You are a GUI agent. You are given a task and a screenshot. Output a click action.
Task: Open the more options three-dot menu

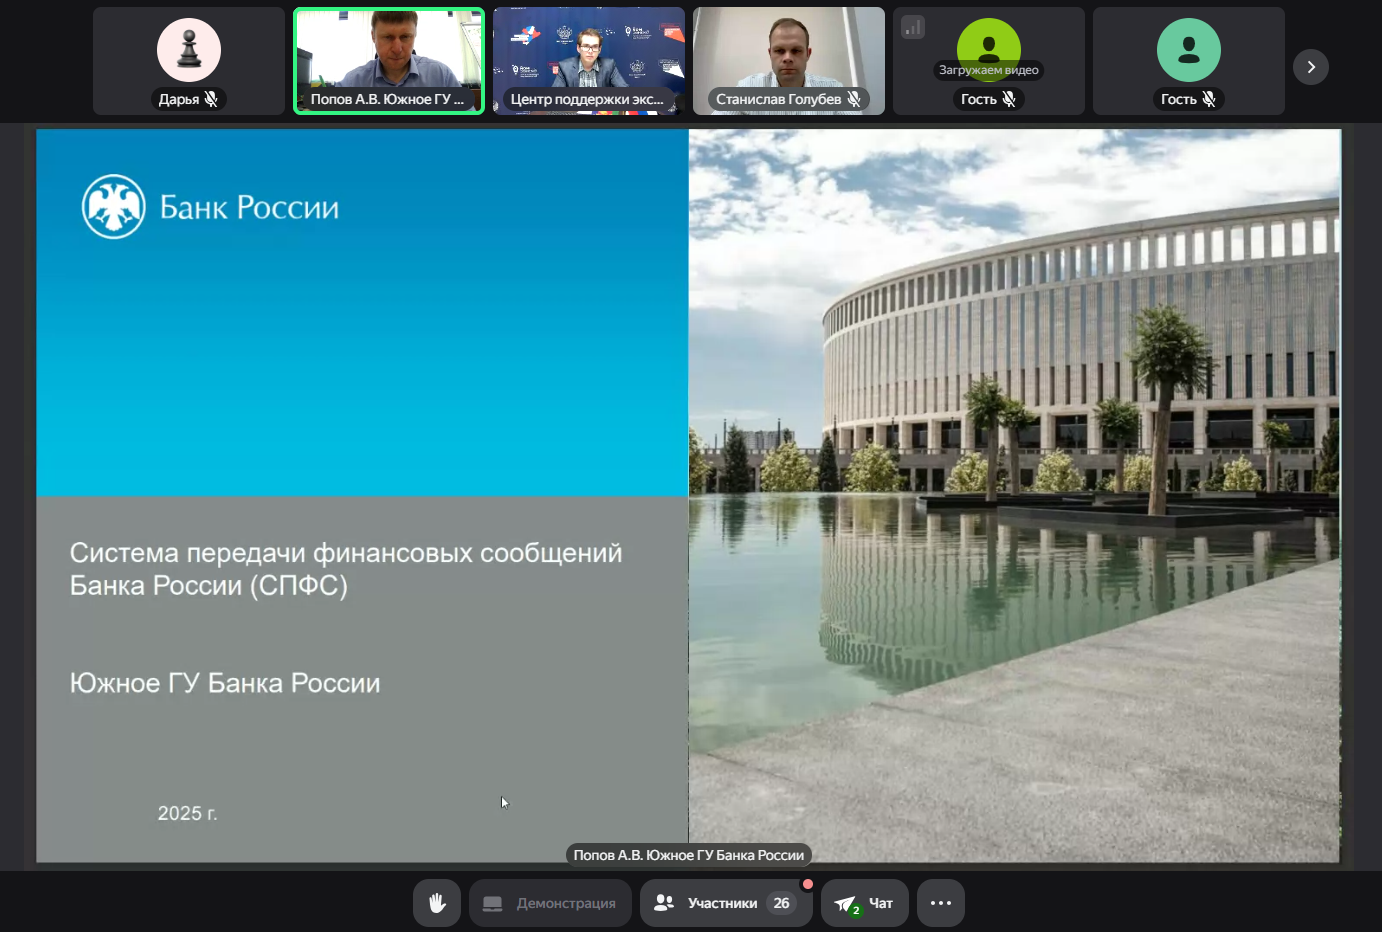(940, 903)
